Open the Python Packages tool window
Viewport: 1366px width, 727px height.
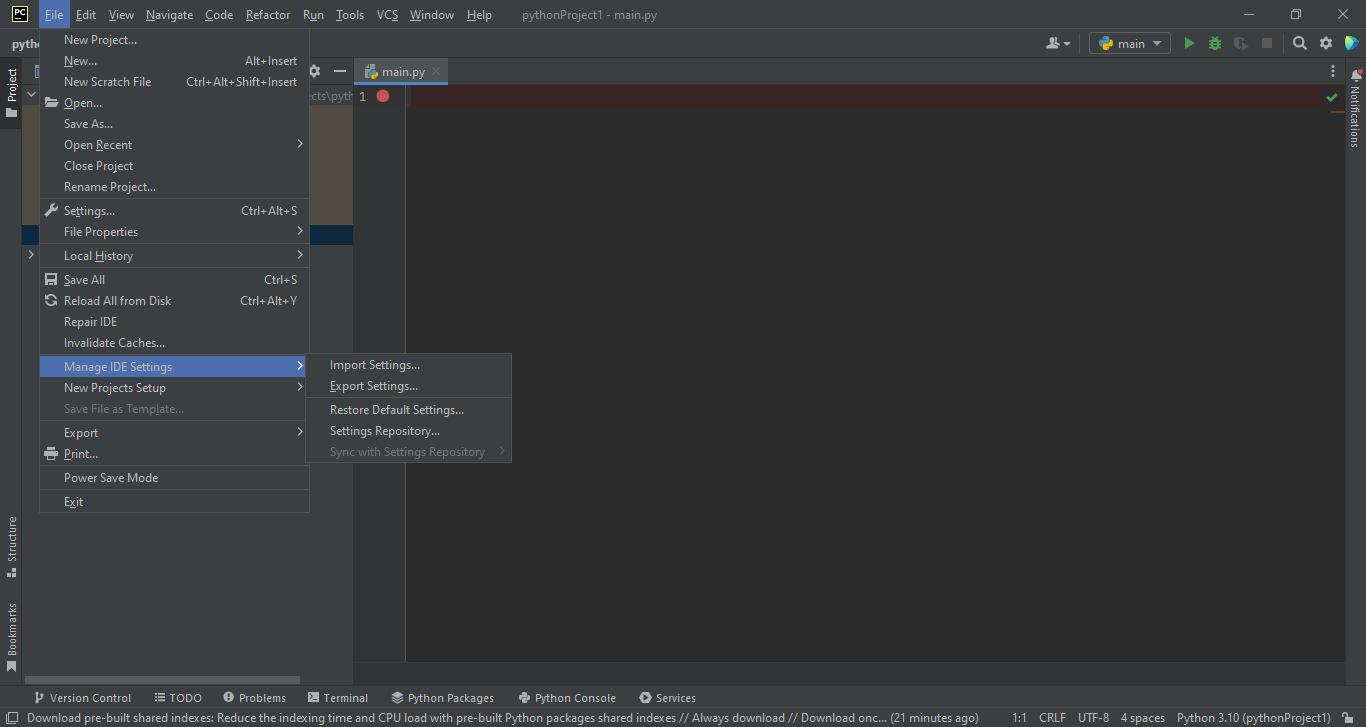(443, 697)
